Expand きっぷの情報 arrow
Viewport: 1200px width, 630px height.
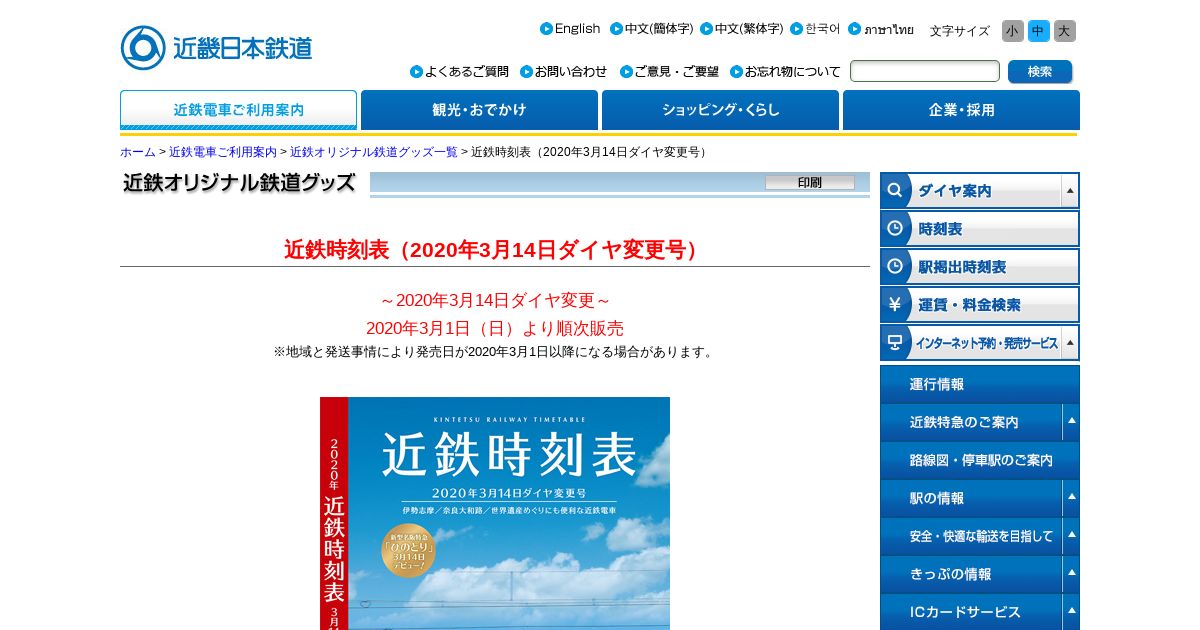[x=1070, y=574]
